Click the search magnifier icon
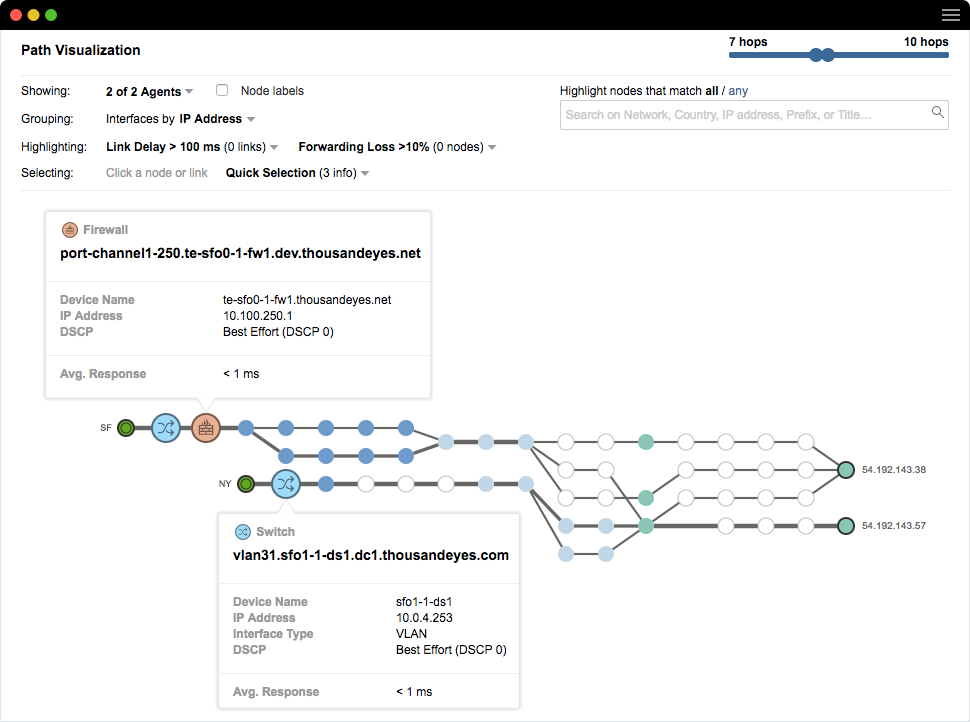Image resolution: width=970 pixels, height=722 pixels. (x=938, y=113)
